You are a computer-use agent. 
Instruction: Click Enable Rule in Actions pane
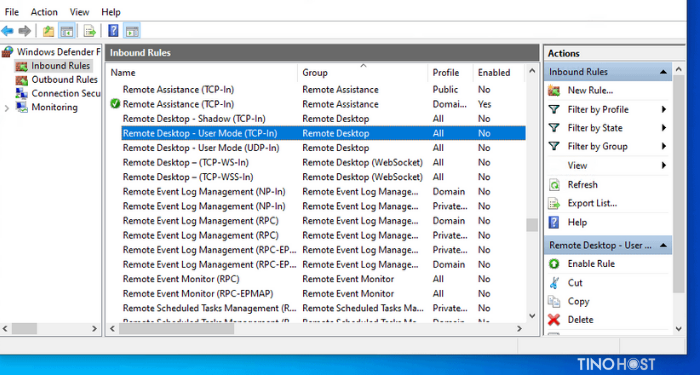591,264
